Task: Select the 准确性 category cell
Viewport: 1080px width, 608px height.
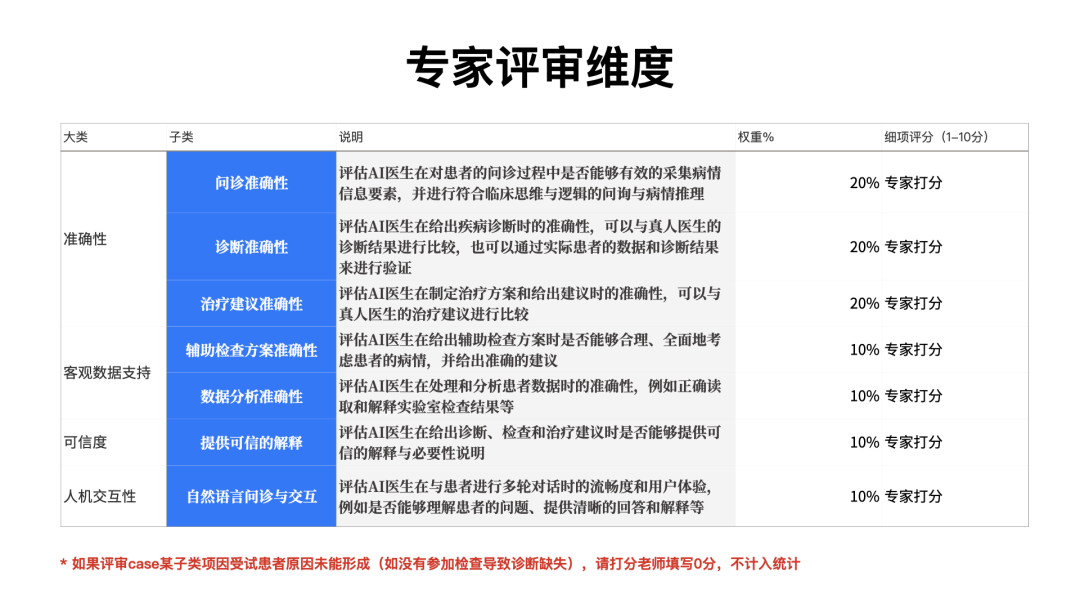Action: [85, 240]
